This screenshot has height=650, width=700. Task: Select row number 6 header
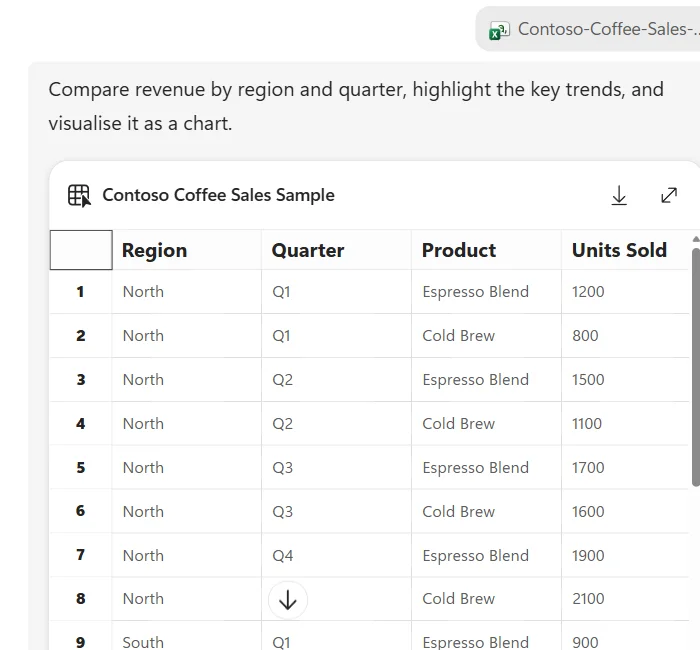click(x=81, y=511)
